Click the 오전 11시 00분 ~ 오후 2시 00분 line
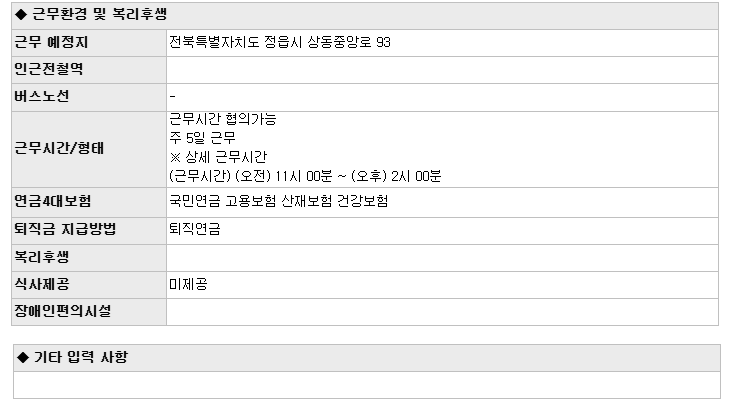Screen dimensions: 734x410 (x=305, y=176)
